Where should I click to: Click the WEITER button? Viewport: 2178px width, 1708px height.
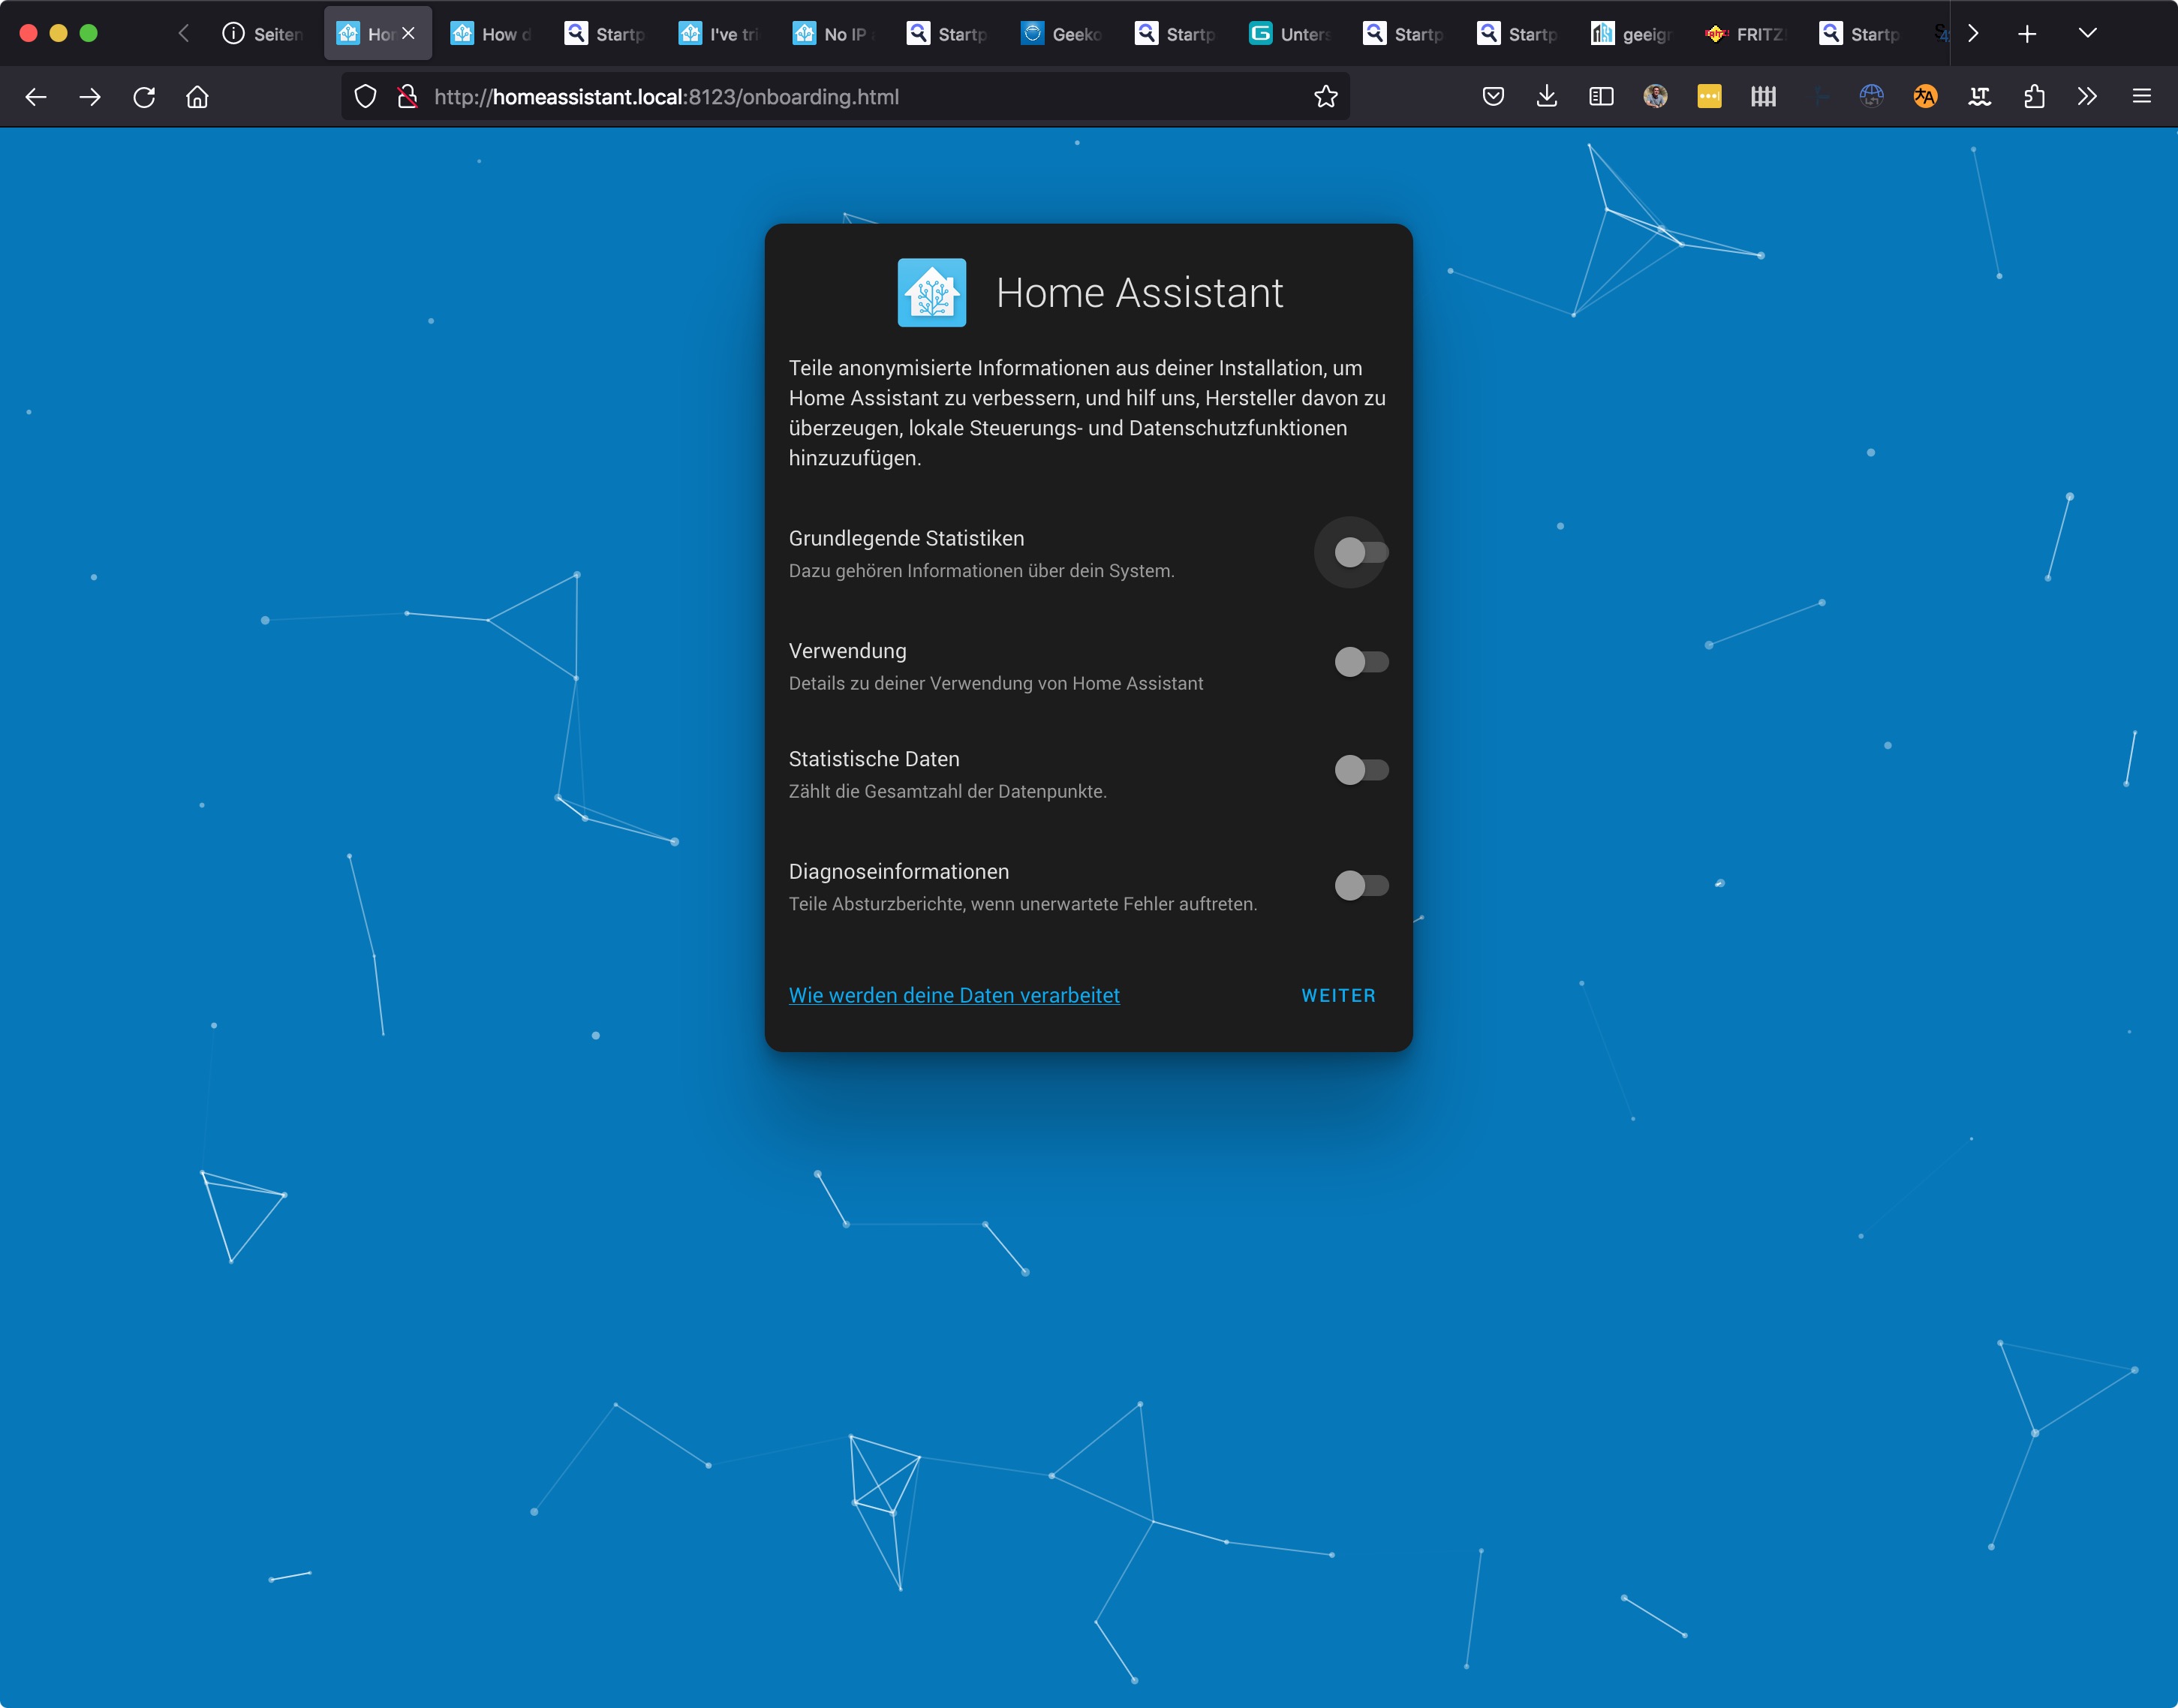1338,996
